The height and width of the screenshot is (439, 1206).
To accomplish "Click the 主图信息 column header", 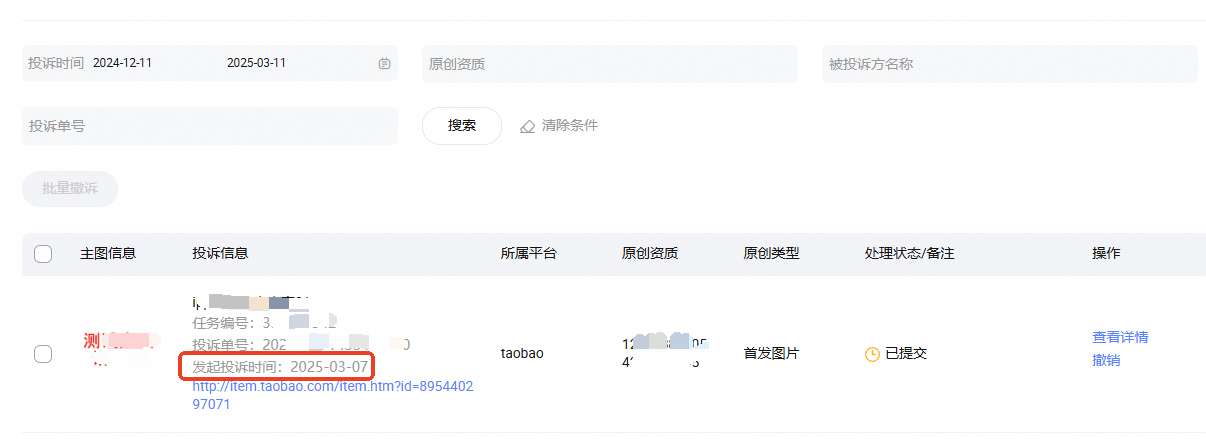I will tap(108, 254).
